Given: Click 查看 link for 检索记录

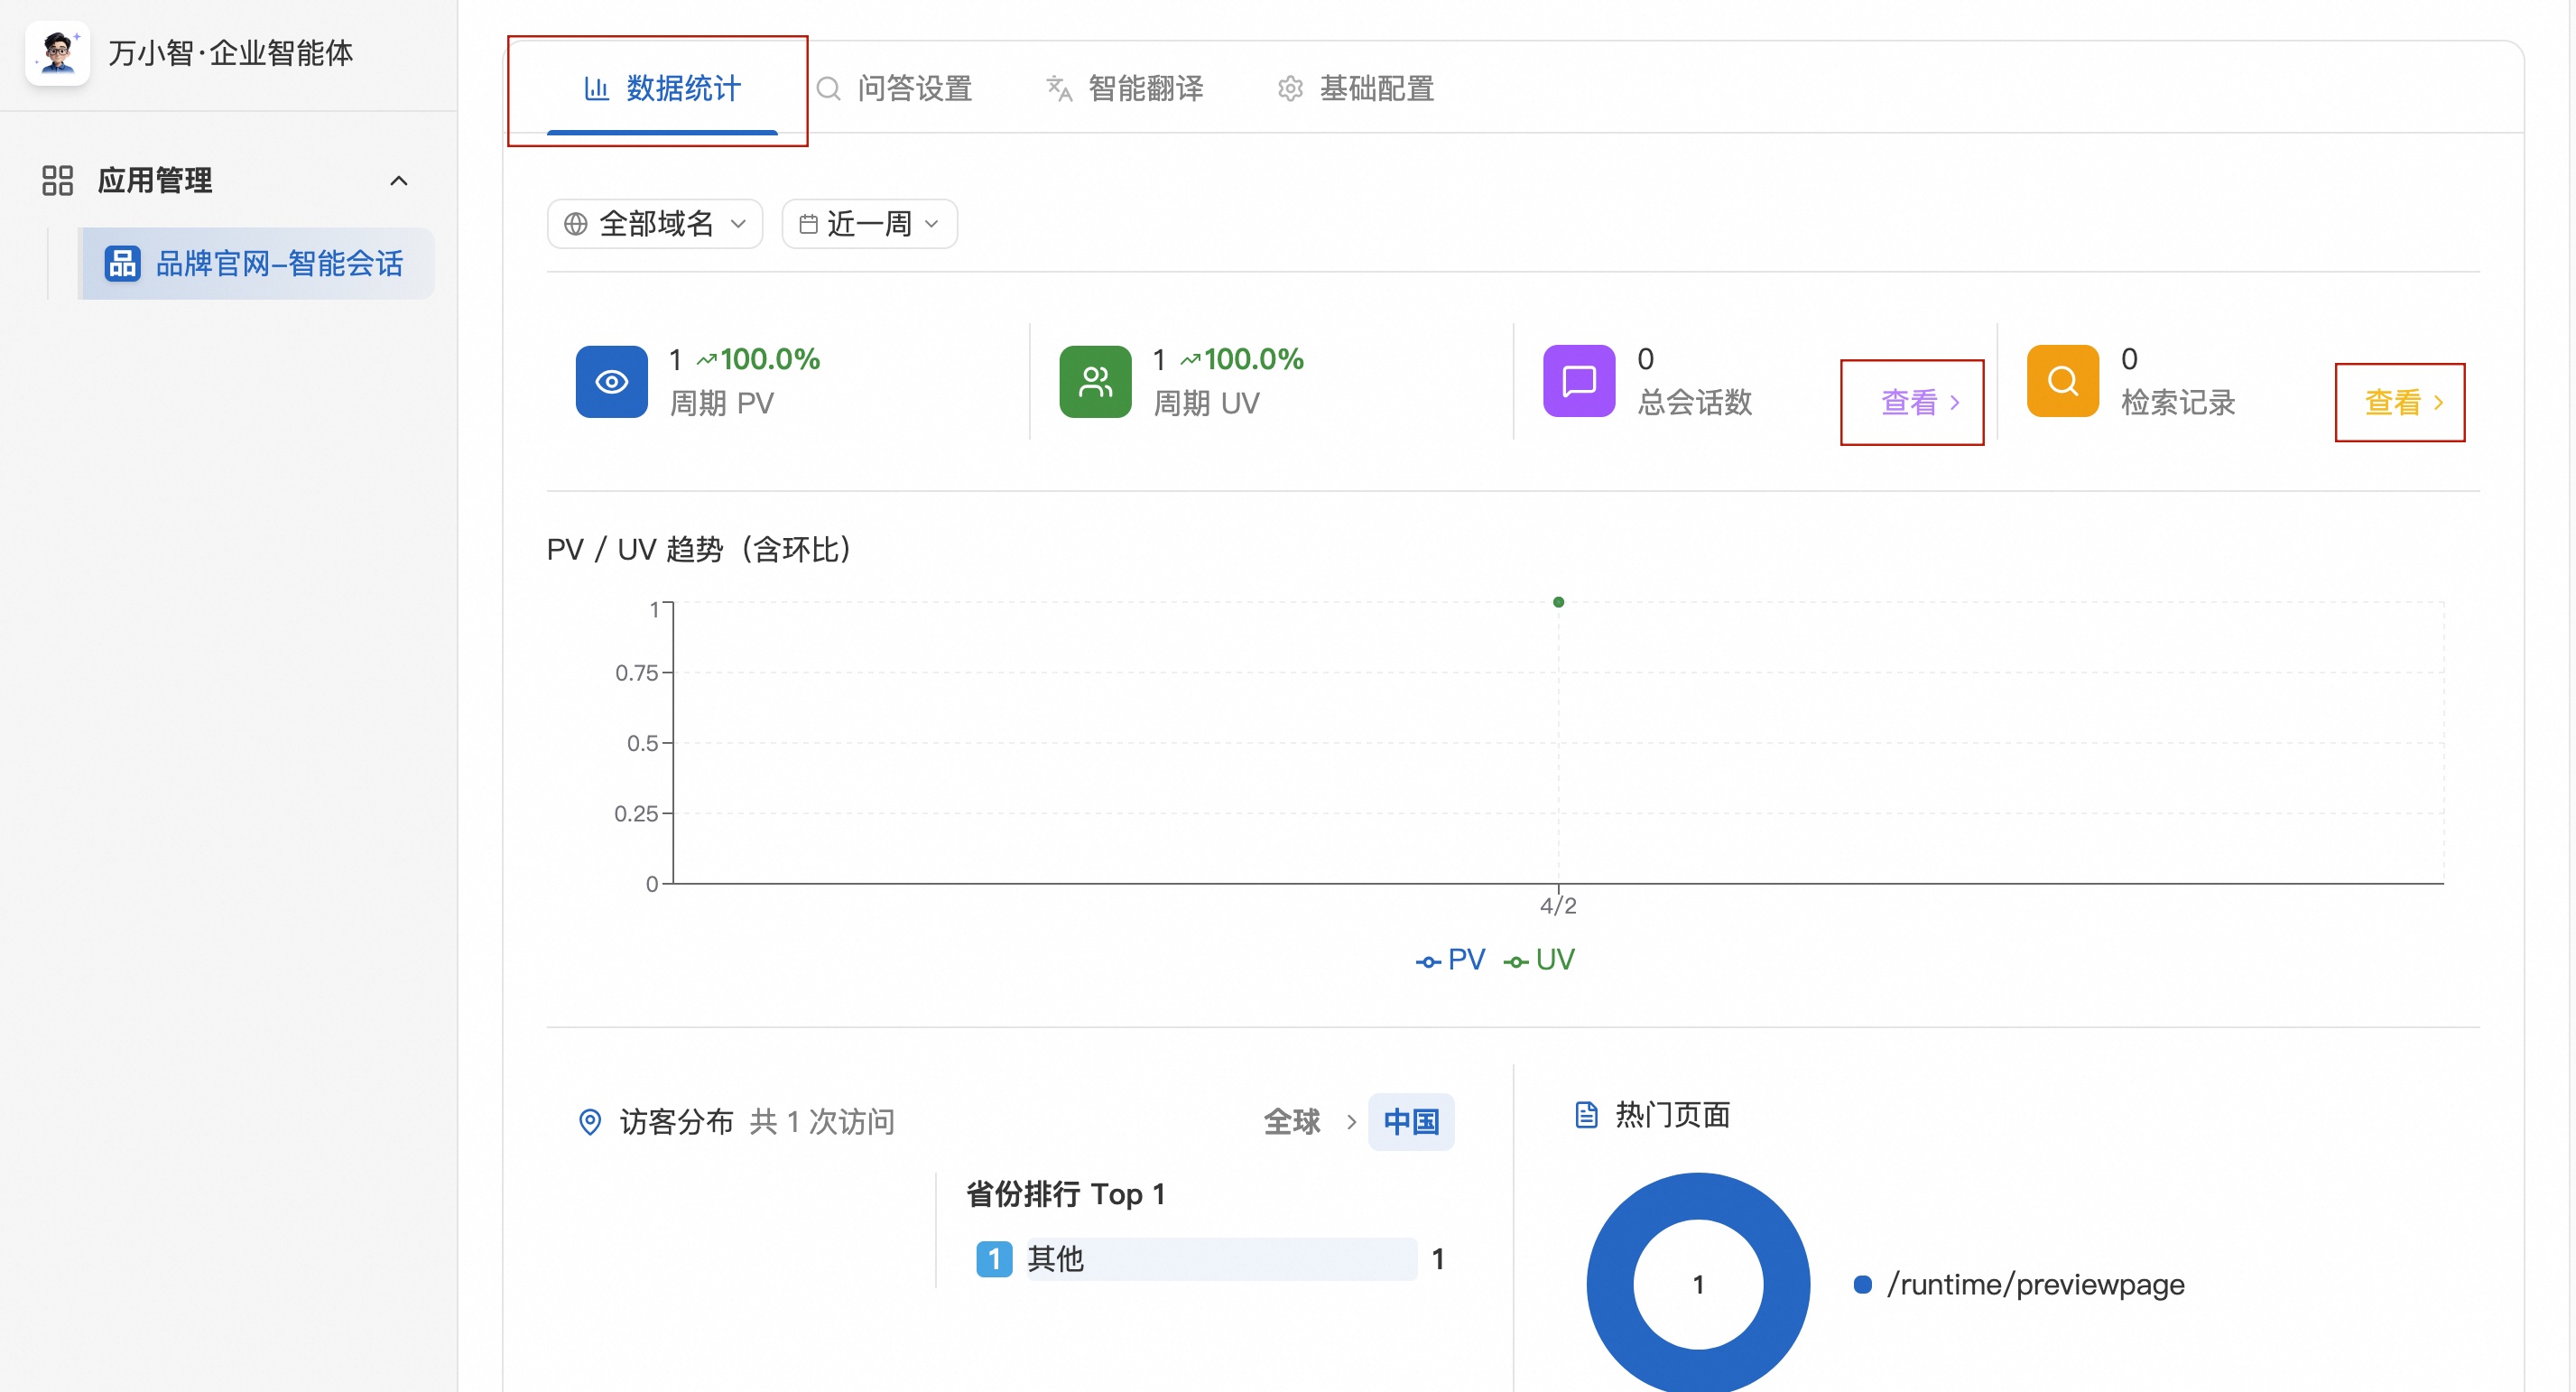Looking at the screenshot, I should pos(2404,402).
